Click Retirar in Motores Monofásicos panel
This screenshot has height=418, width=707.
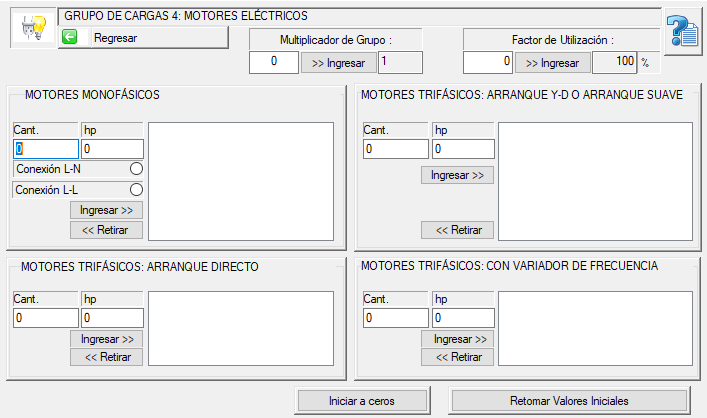point(106,230)
